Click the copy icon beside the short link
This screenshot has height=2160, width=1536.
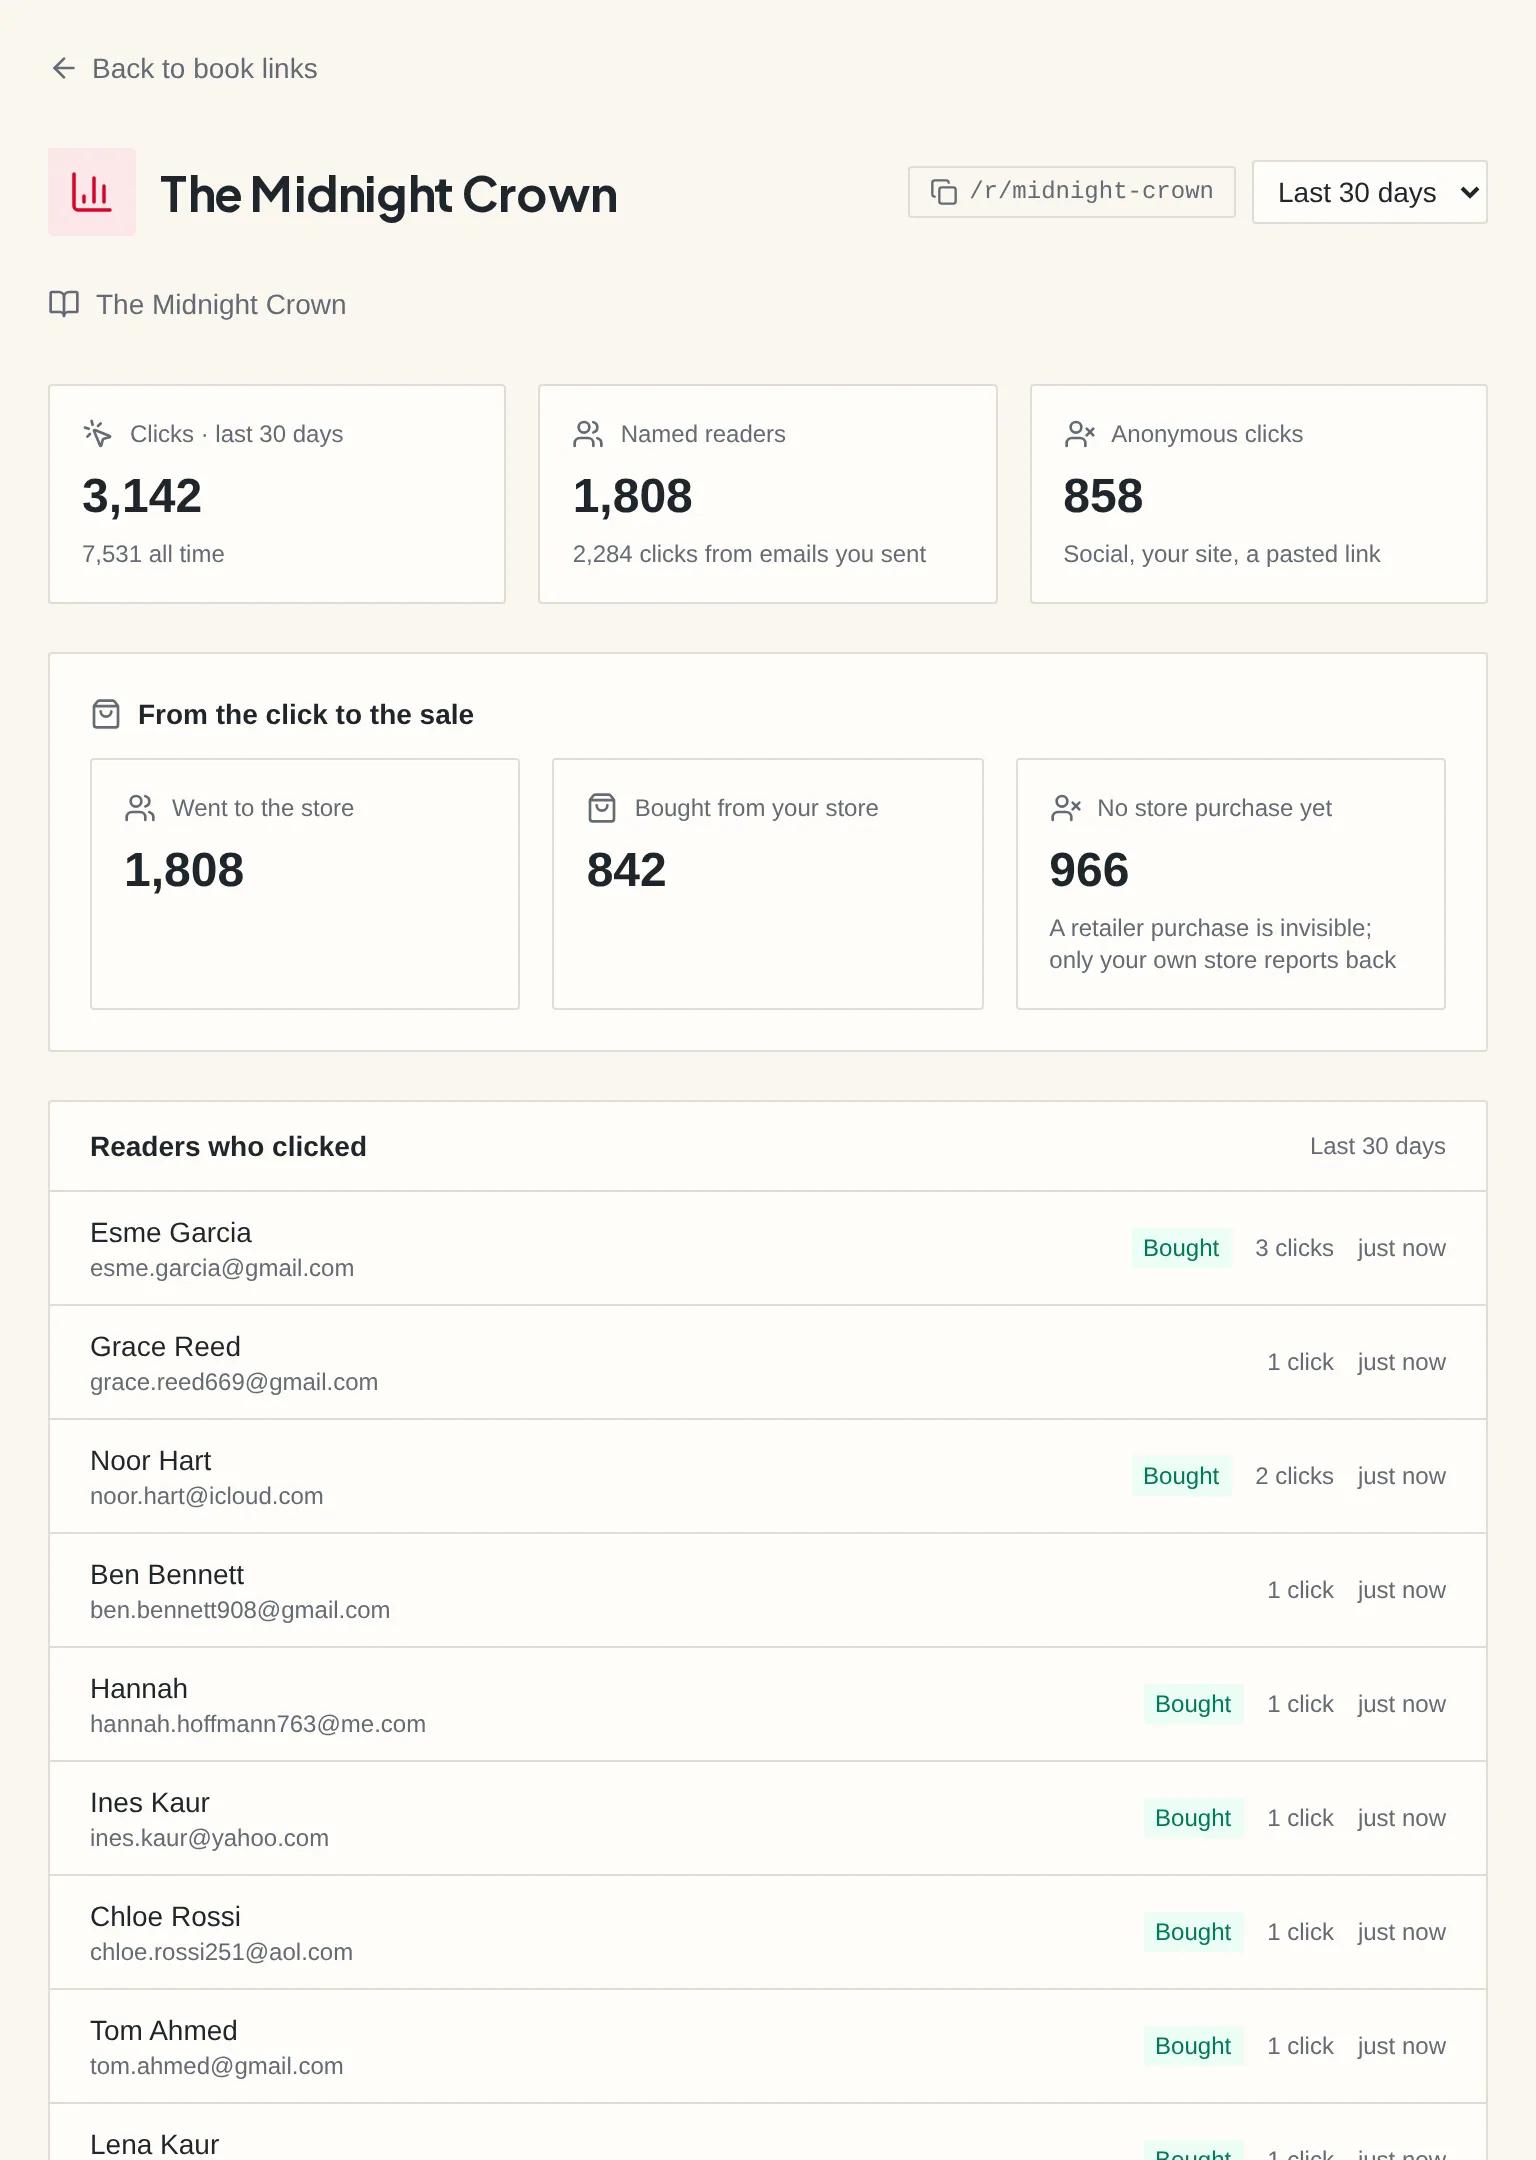[944, 192]
